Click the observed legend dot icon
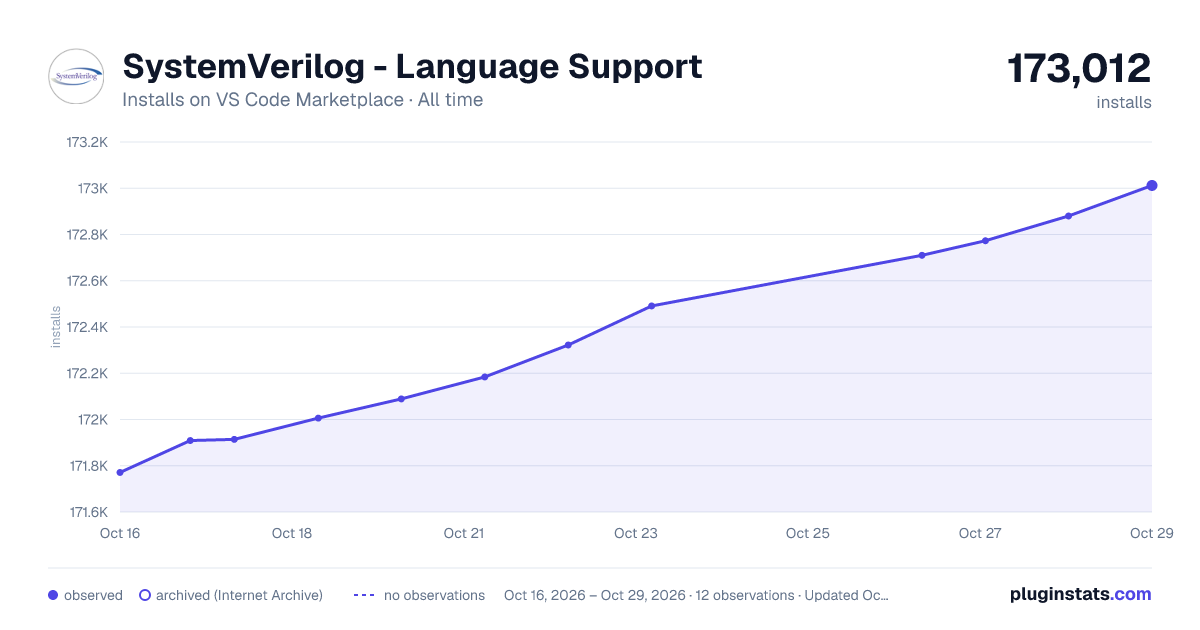The width and height of the screenshot is (1200, 630). click(53, 595)
